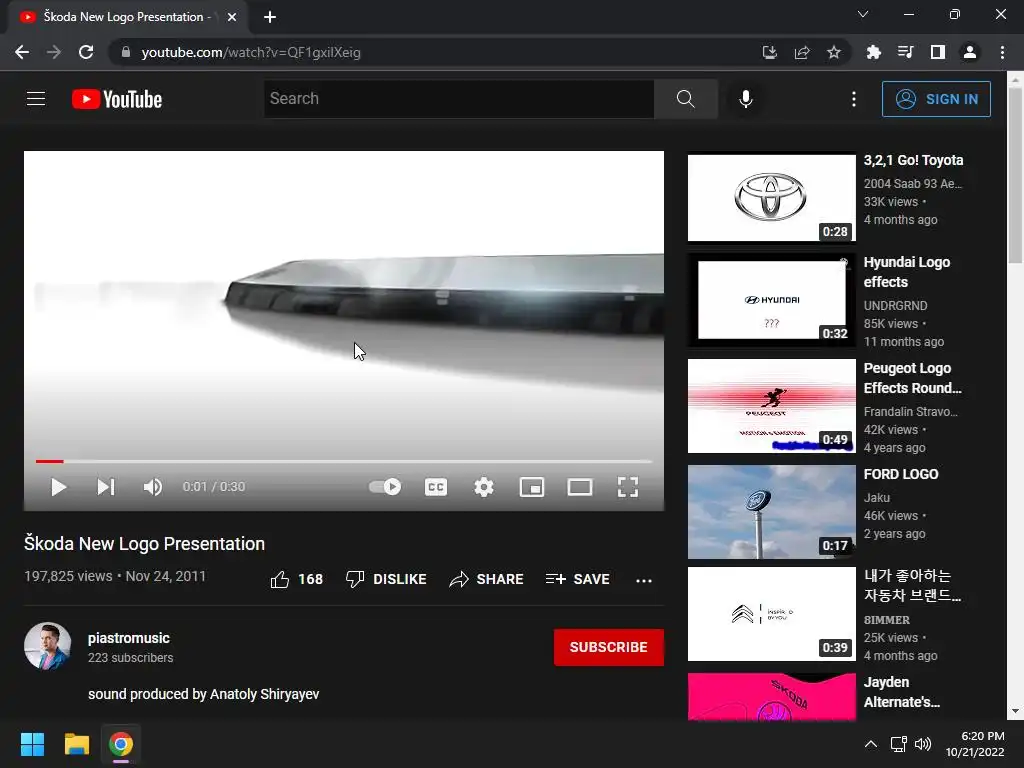Open the Peugeot Logo Effects thumbnail
The height and width of the screenshot is (768, 1024).
point(771,406)
